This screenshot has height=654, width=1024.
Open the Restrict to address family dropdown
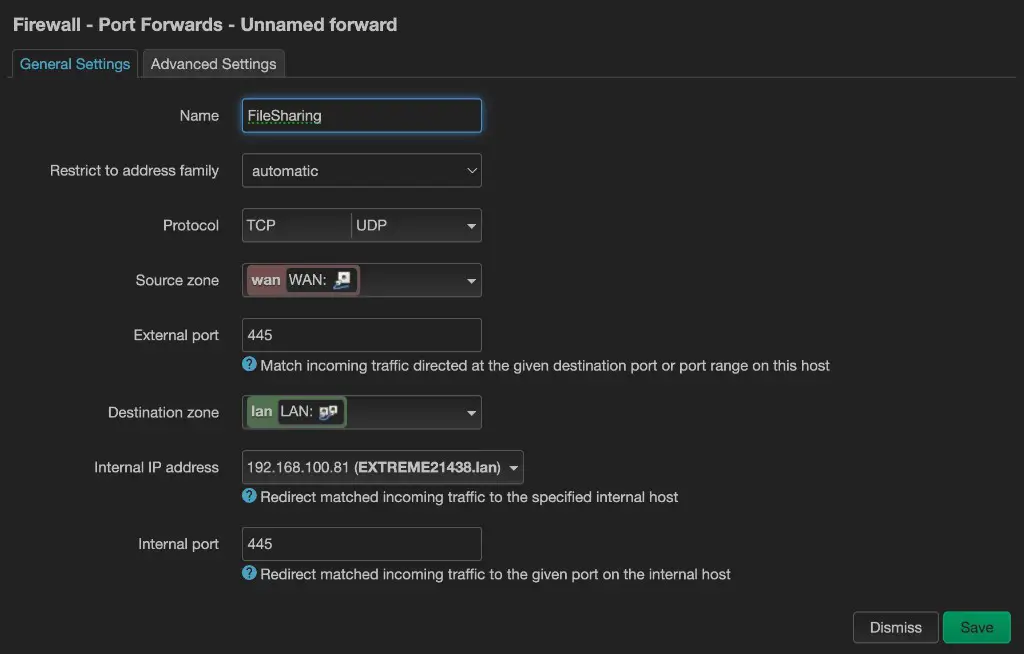click(x=361, y=171)
